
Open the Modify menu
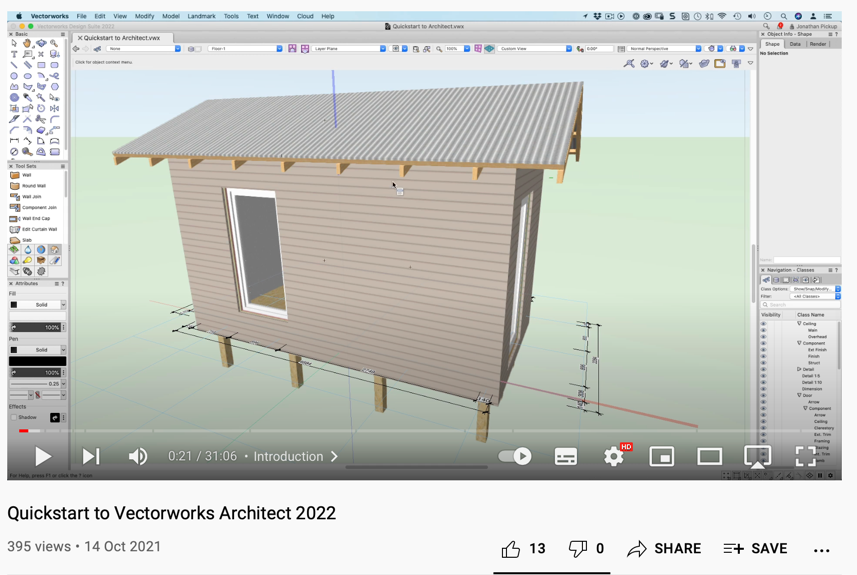(x=144, y=16)
